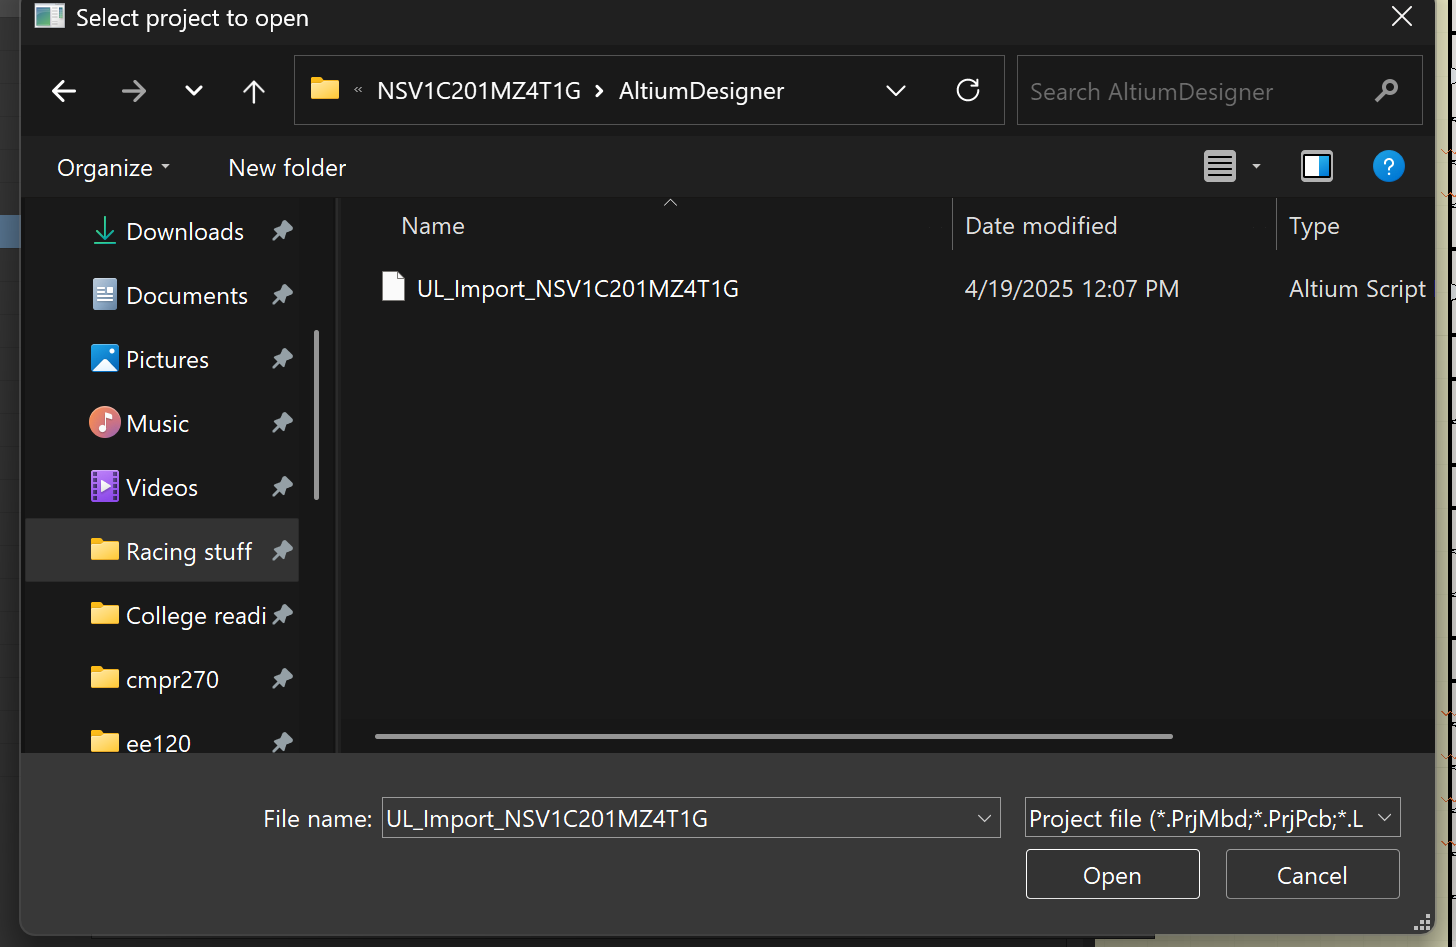Open more view options dropdown arrow
The width and height of the screenshot is (1456, 947).
(1256, 166)
